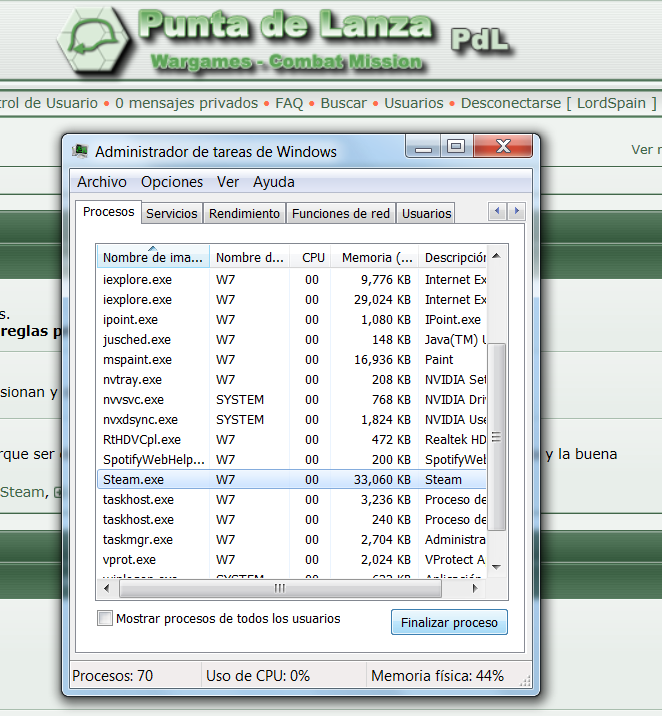662x716 pixels.
Task: Click the horizontal scrollbar left arrow
Action: tap(106, 588)
